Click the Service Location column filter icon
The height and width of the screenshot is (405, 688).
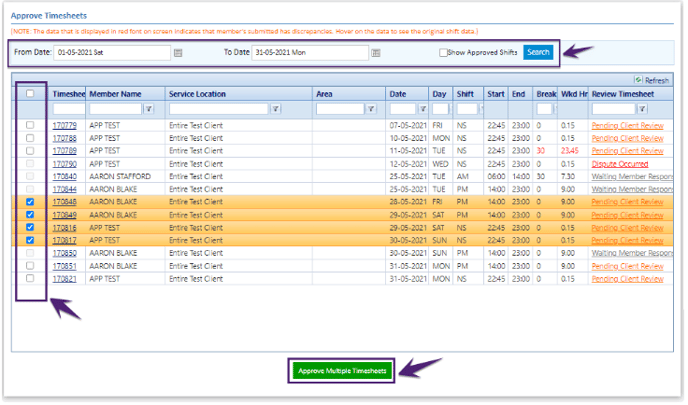pyautogui.click(x=276, y=109)
